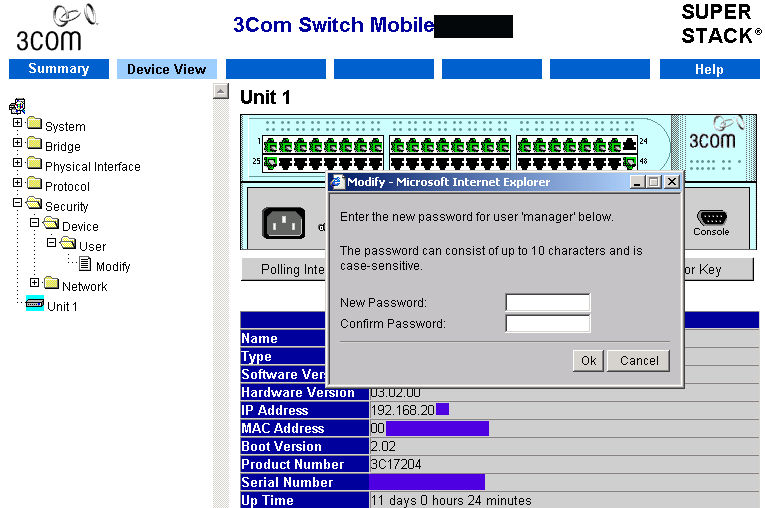Open the Help tab
This screenshot has height=508, width=765.
click(x=709, y=69)
